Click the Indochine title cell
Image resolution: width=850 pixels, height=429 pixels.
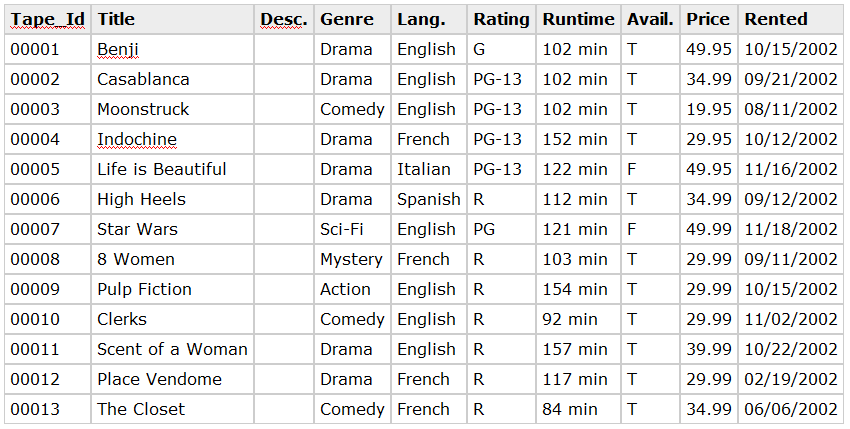pyautogui.click(x=173, y=139)
